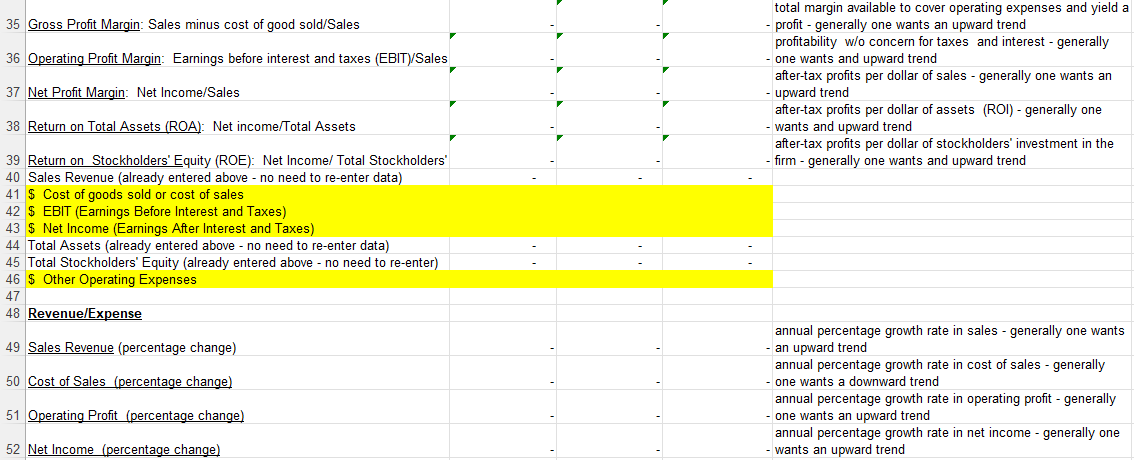
Task: Click the 'annual percentage growth rate in sales' description
Action: [x=952, y=339]
